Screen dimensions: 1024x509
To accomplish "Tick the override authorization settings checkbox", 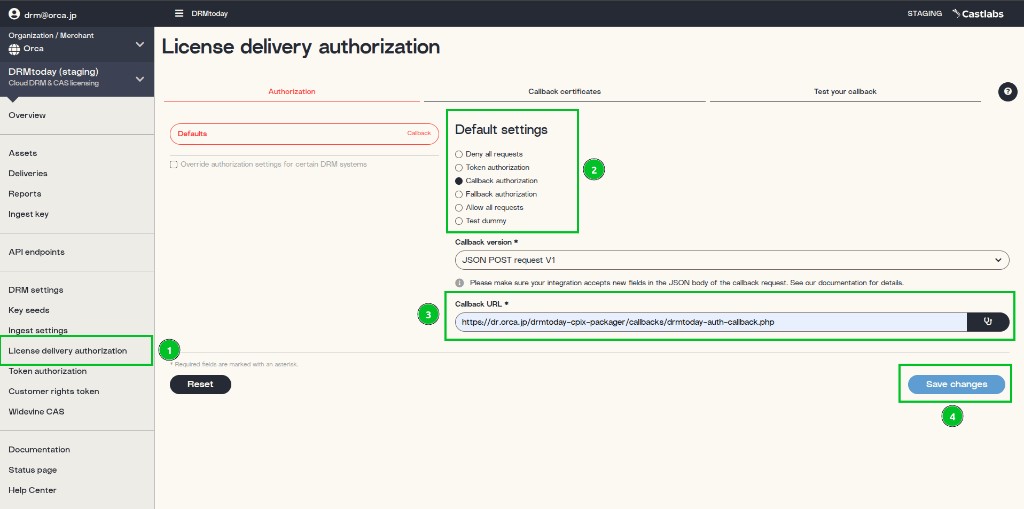I will click(x=174, y=164).
